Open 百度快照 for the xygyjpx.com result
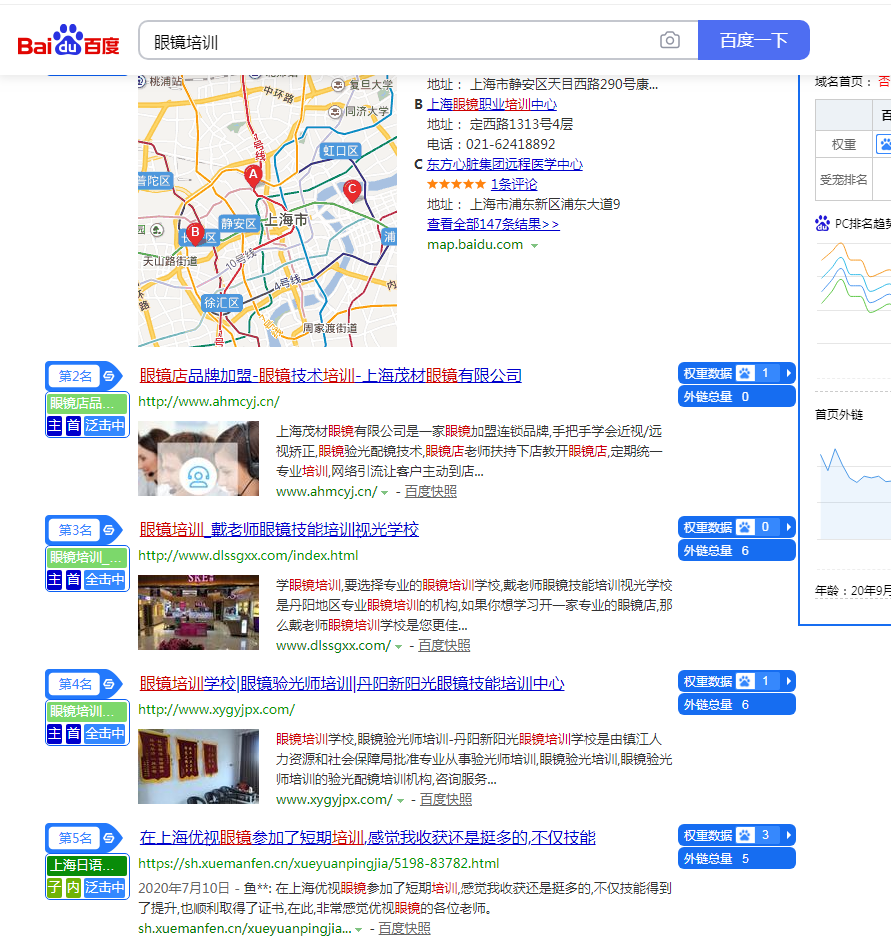Viewport: 891px width, 939px height. tap(446, 799)
